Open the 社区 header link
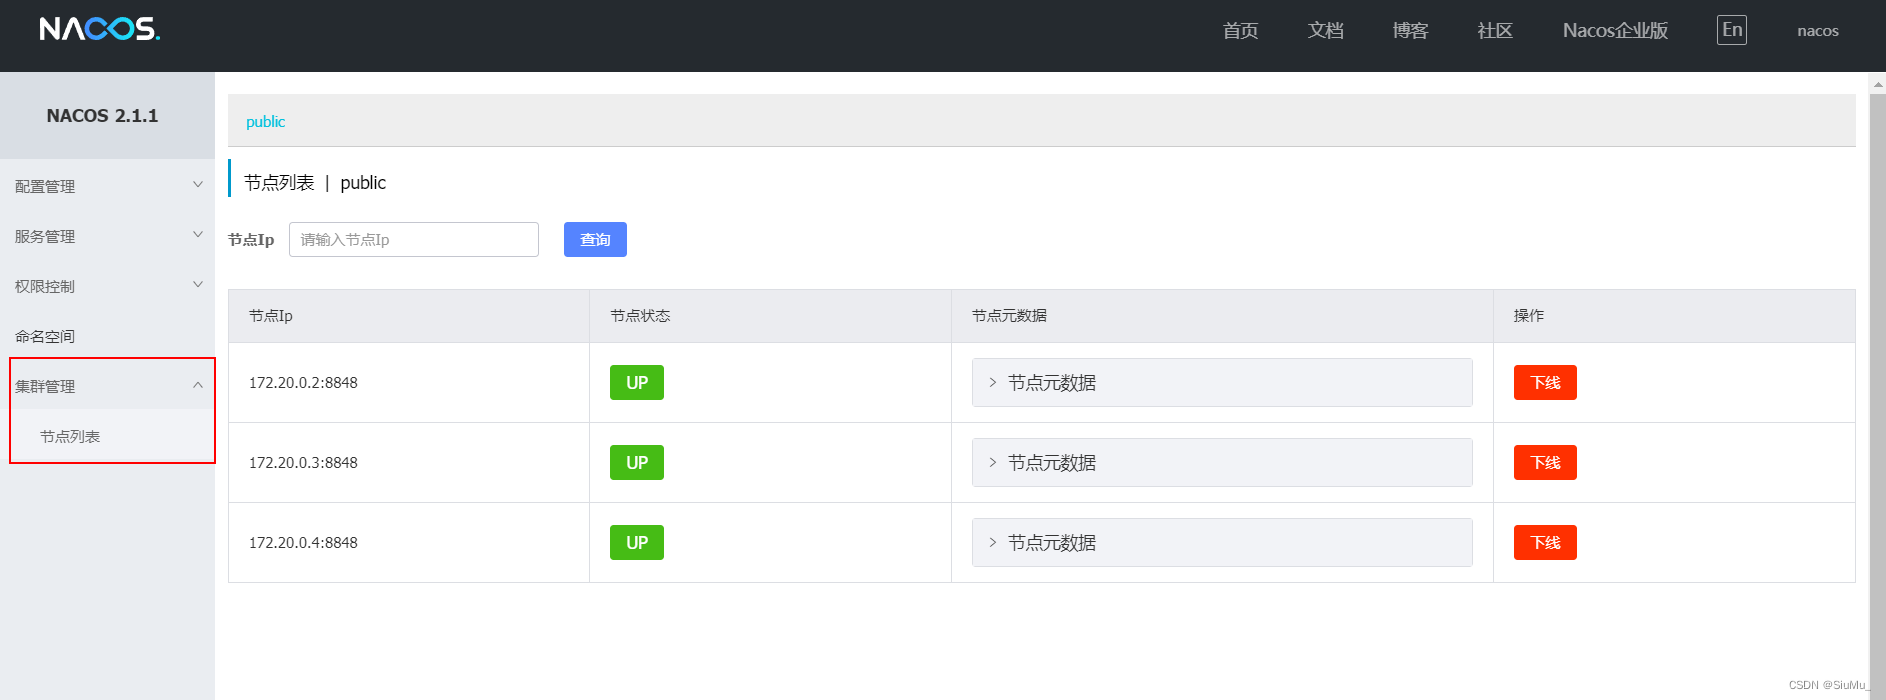 [1495, 31]
